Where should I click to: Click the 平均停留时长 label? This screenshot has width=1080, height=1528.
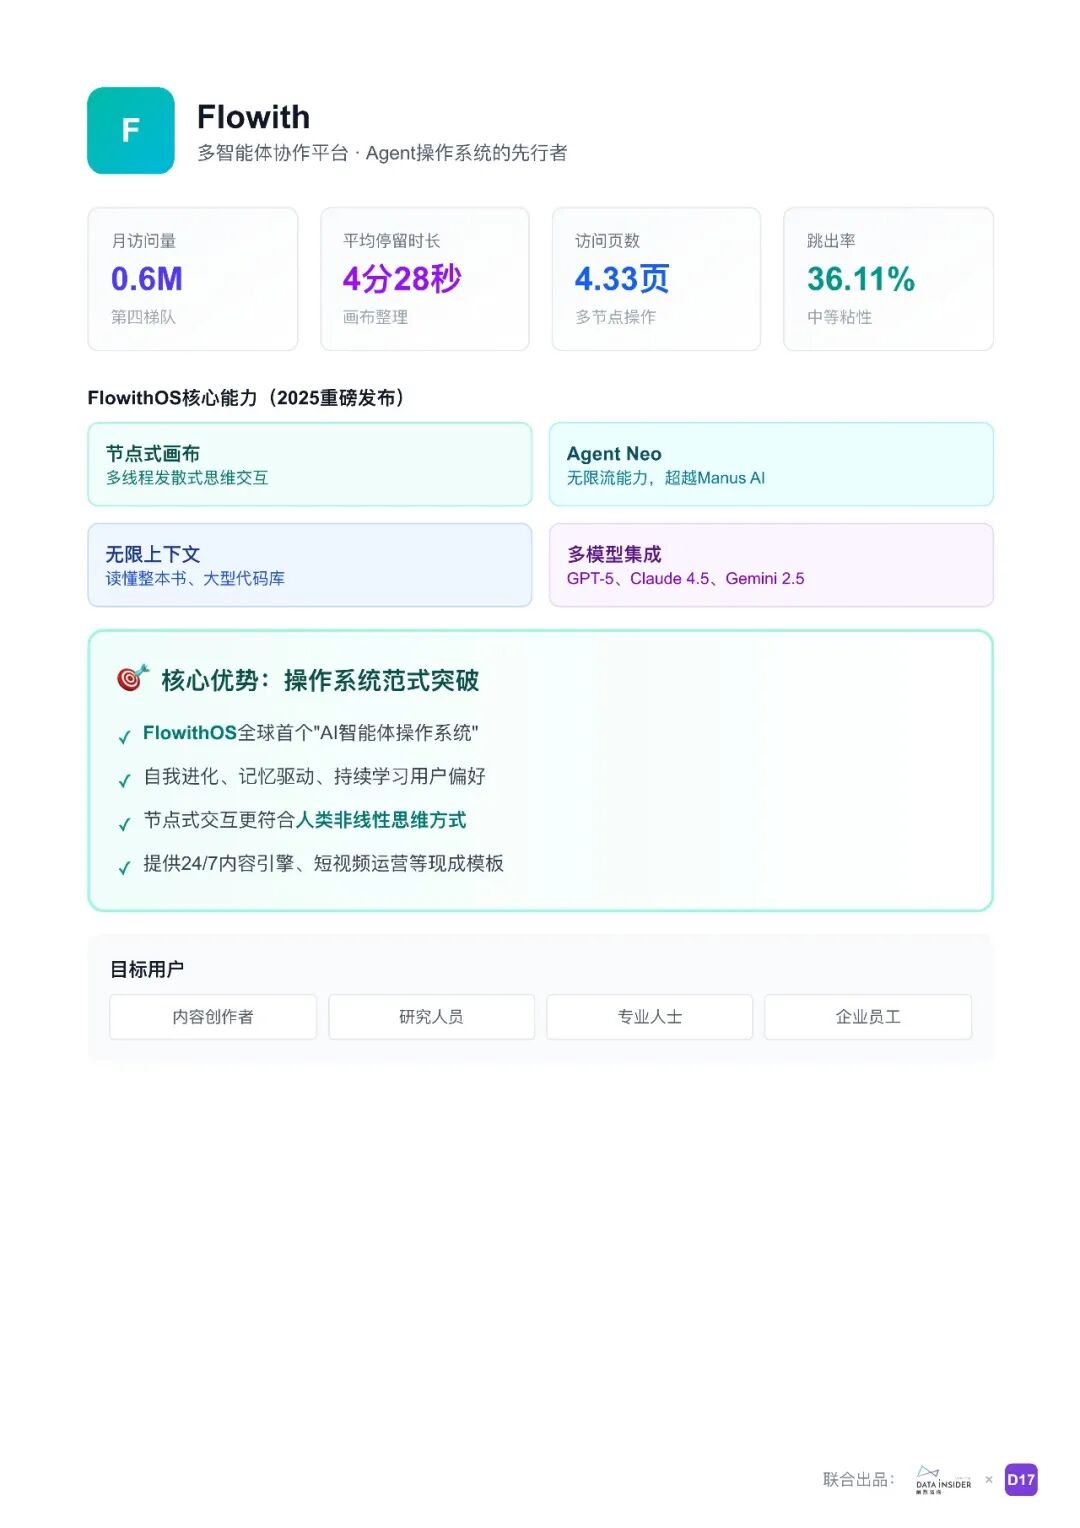[392, 241]
